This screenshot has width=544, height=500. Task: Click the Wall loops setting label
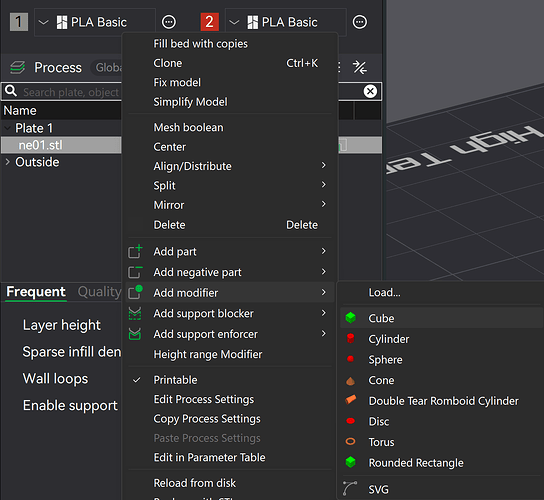click(x=56, y=379)
